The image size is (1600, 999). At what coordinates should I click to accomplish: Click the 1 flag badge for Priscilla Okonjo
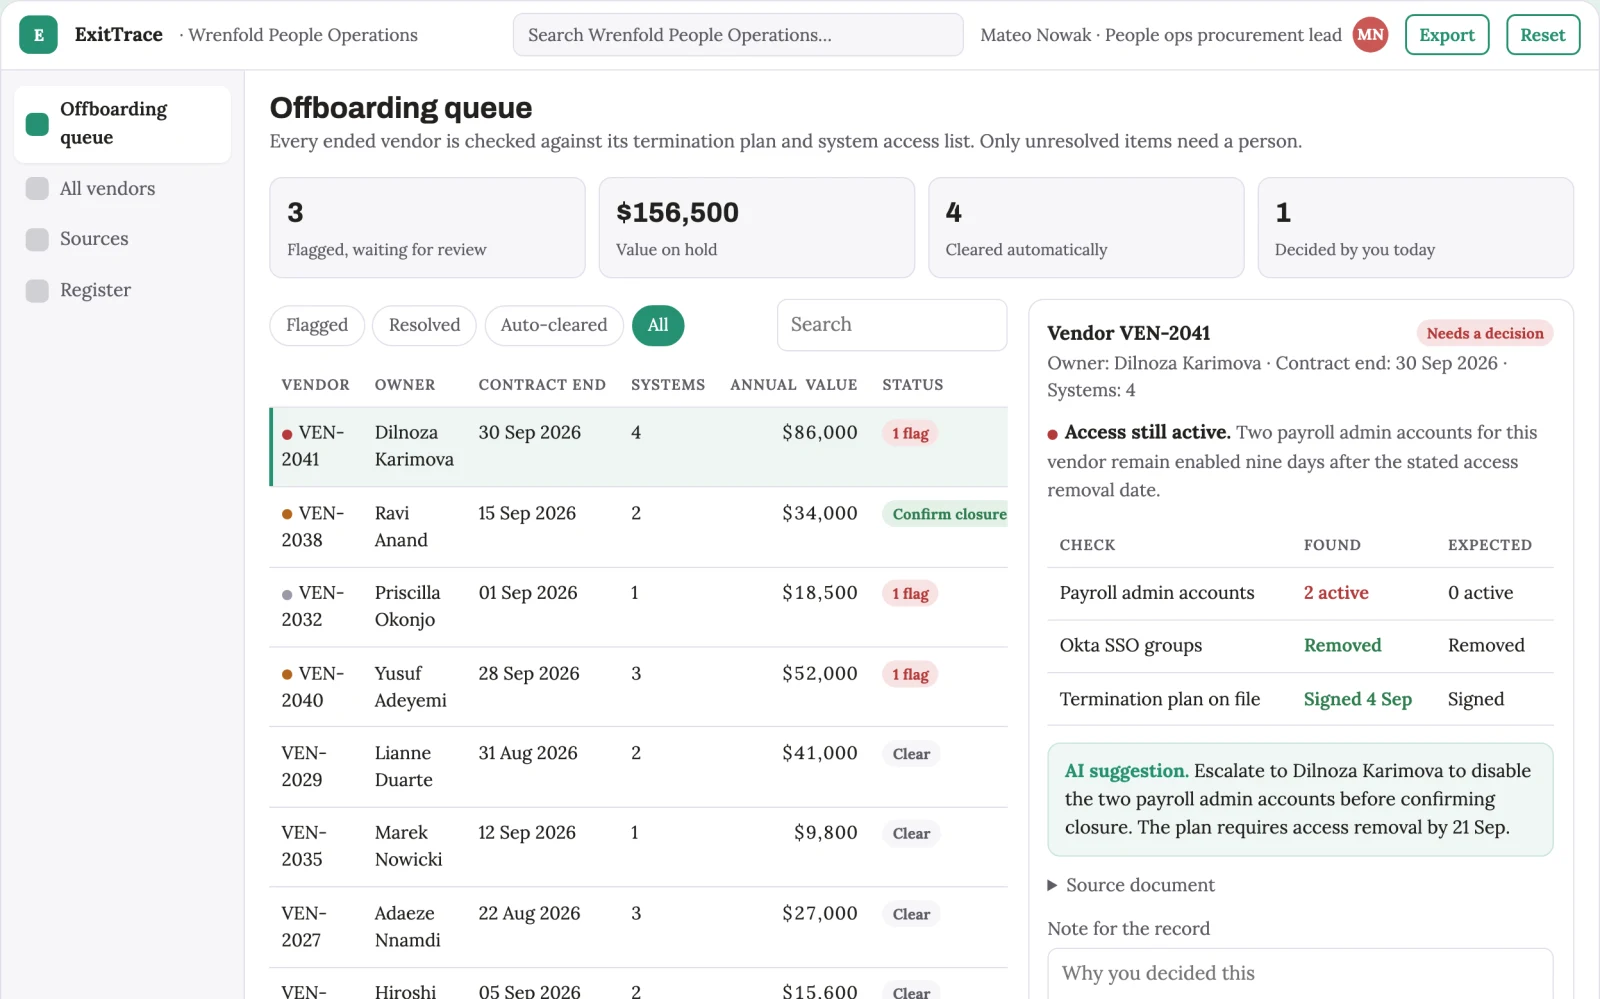point(910,594)
